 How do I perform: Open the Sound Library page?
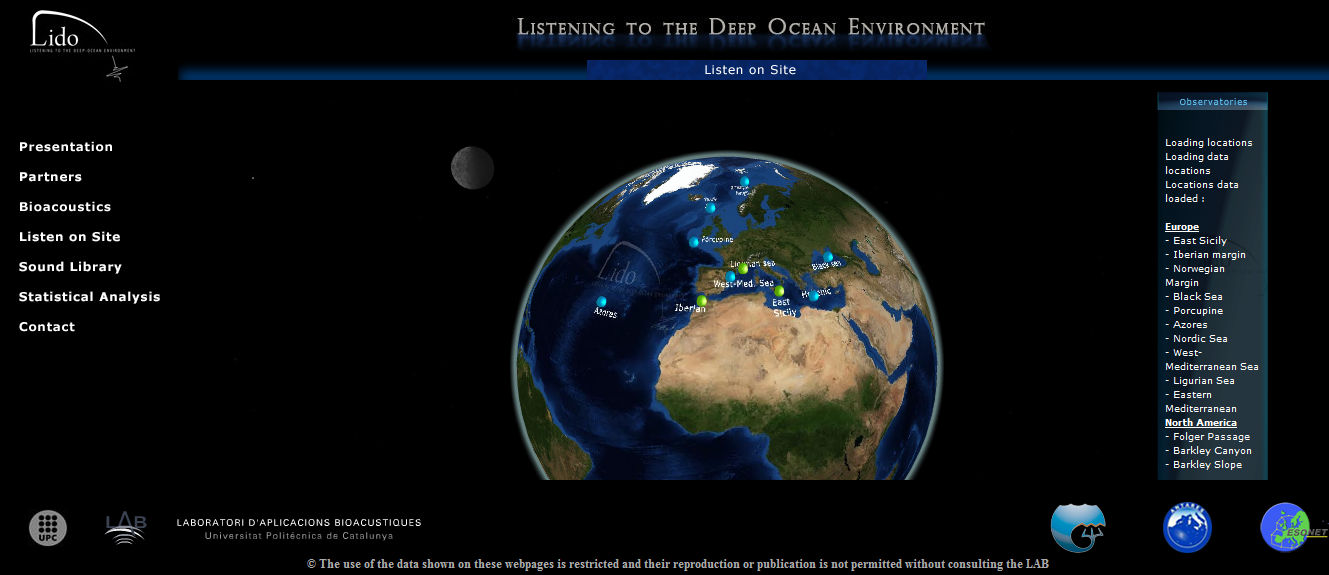(x=70, y=267)
